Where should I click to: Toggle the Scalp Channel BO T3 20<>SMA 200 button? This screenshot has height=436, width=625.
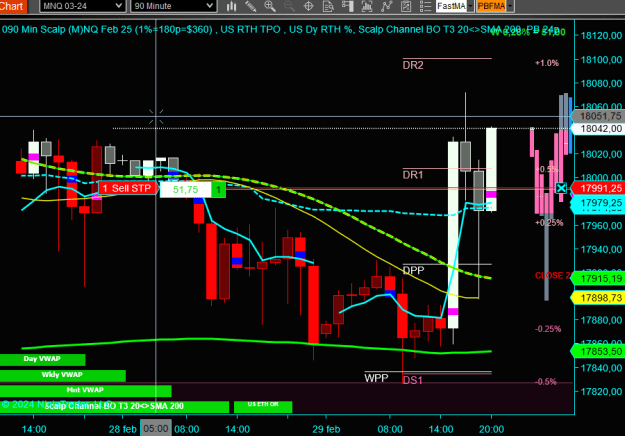pos(114,407)
